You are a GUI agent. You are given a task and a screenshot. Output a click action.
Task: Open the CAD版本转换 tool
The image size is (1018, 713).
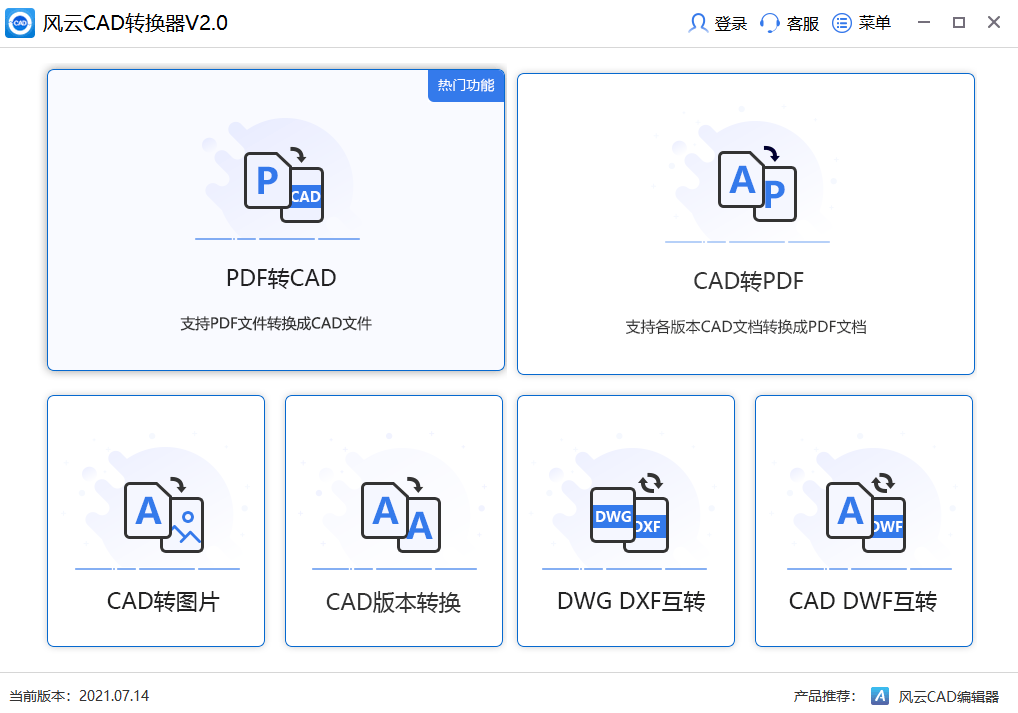tap(393, 520)
